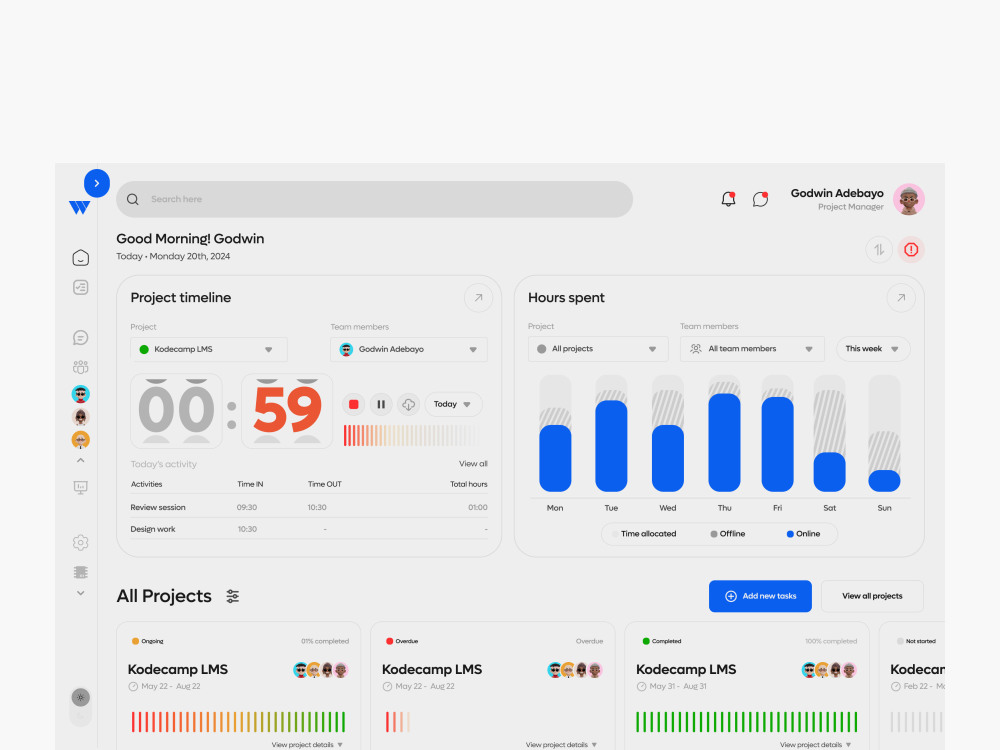
Task: Open the Completed Kodecamp LMS card title
Action: tap(686, 670)
